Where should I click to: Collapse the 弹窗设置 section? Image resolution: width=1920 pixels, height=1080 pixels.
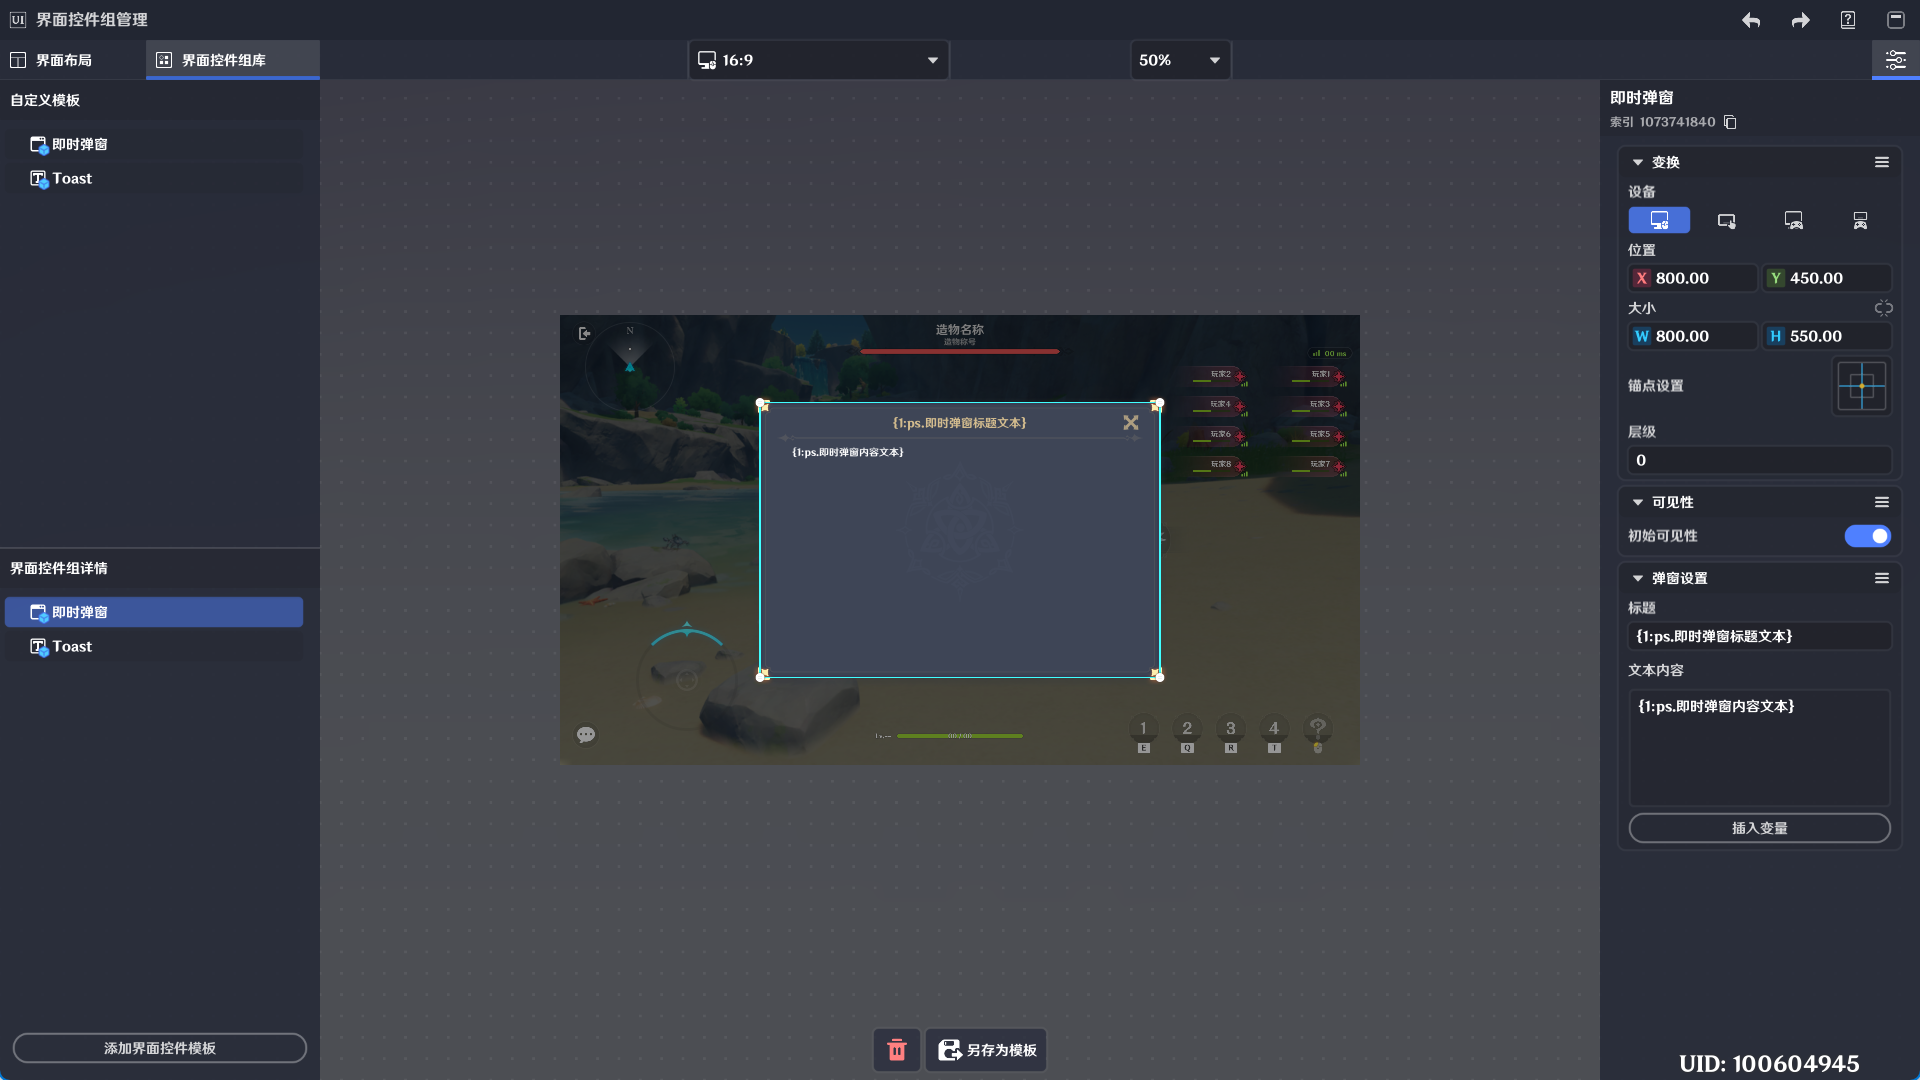pos(1638,578)
